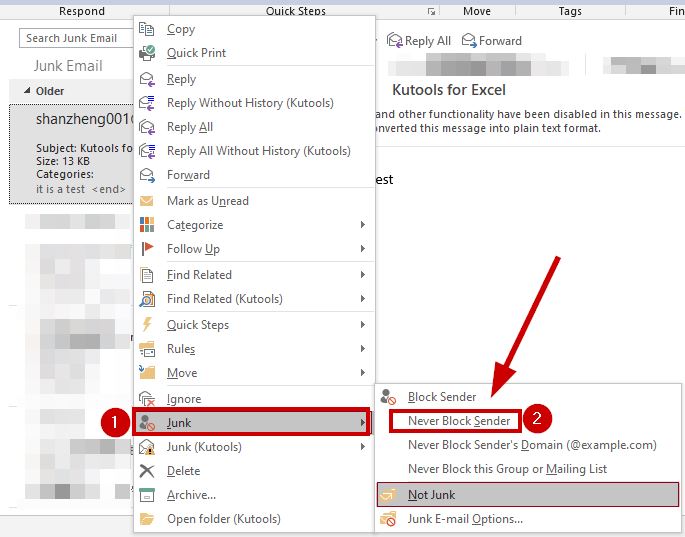Viewport: 685px width, 537px height.
Task: Click the Block Sender icon in submenu
Action: tap(388, 397)
